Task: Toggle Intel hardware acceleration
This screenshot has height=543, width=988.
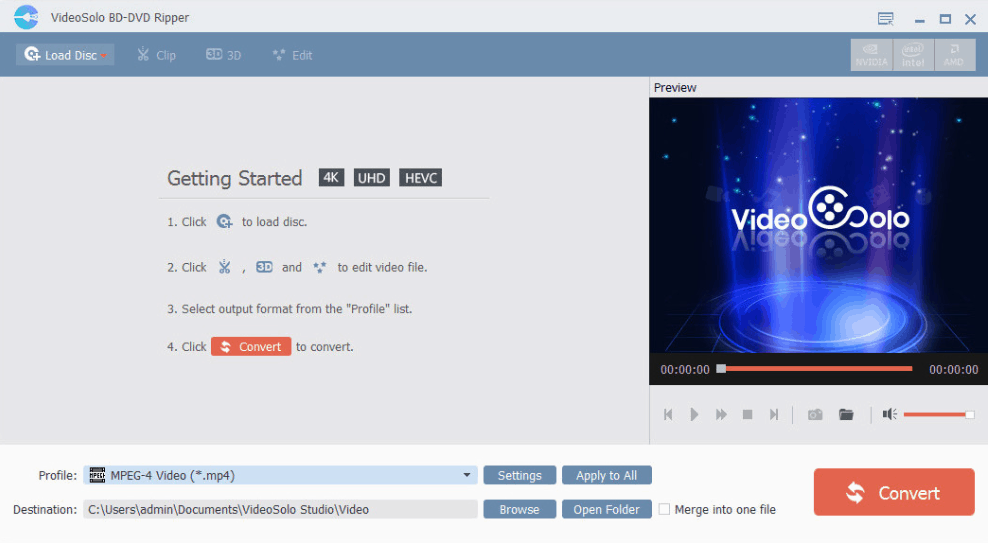Action: point(913,55)
